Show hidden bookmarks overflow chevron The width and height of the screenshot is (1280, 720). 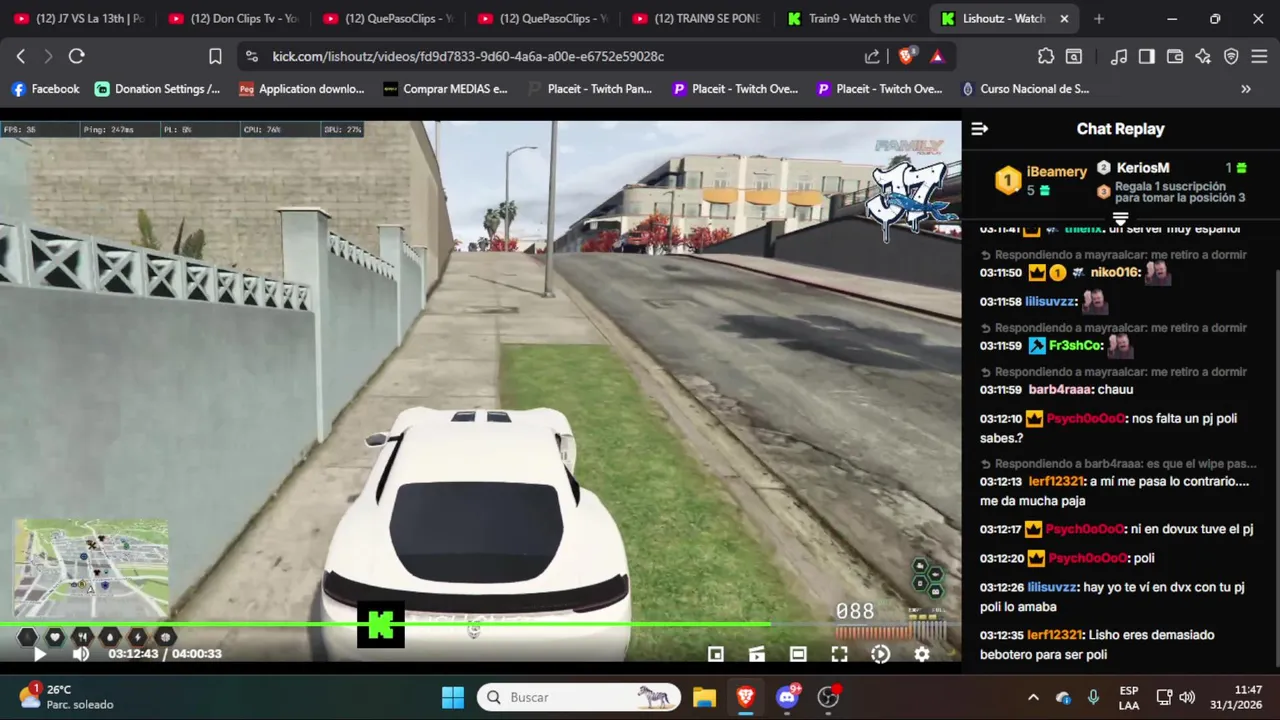click(x=1246, y=89)
